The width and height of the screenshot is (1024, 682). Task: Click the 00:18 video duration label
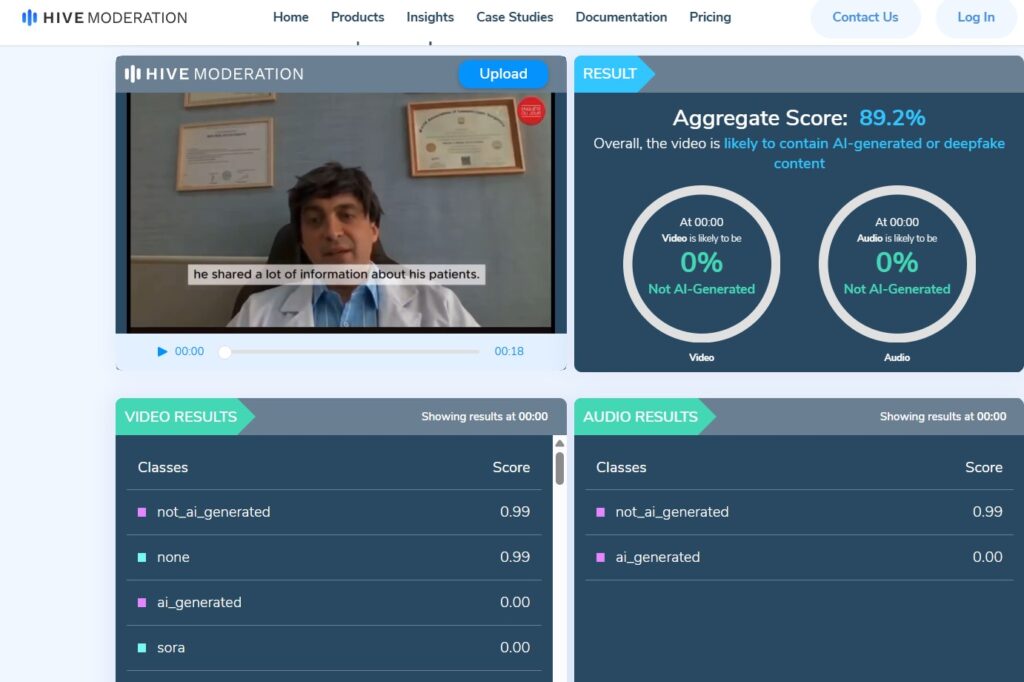pyautogui.click(x=509, y=351)
